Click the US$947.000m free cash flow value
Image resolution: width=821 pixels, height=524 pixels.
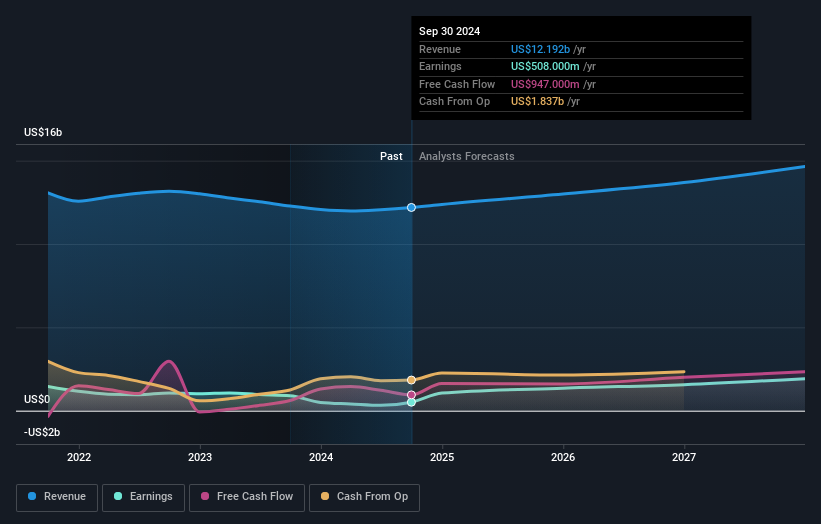click(x=545, y=84)
